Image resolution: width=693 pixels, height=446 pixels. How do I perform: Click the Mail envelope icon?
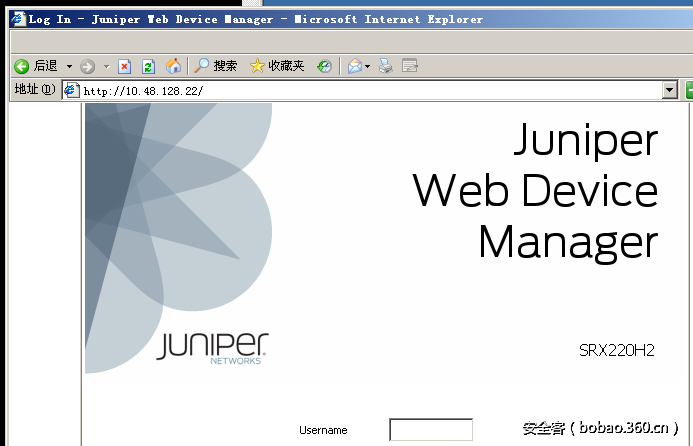(354, 66)
